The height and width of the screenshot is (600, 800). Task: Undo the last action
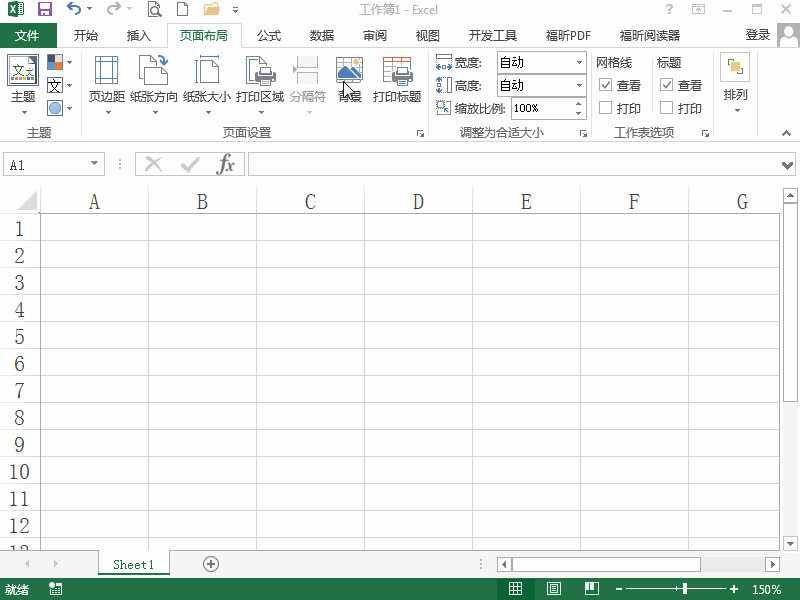point(74,9)
